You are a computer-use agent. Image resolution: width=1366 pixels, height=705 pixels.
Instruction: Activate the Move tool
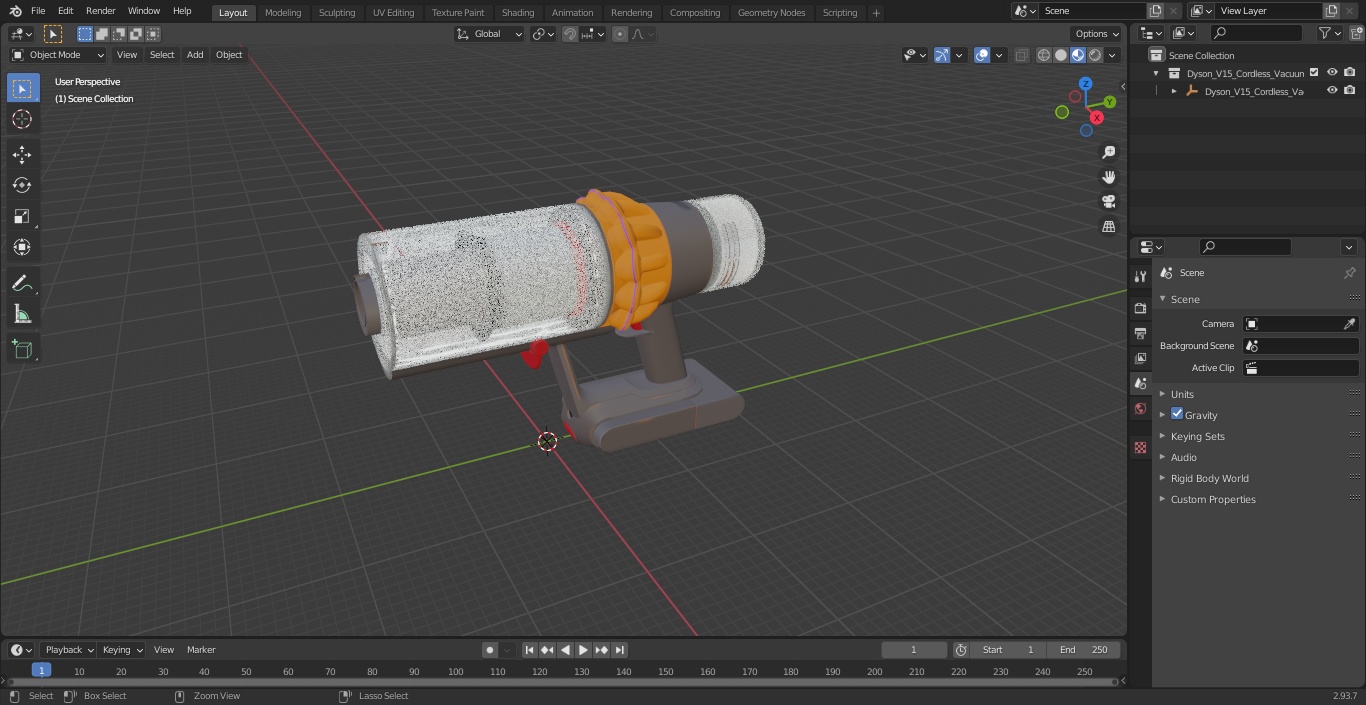click(x=22, y=154)
